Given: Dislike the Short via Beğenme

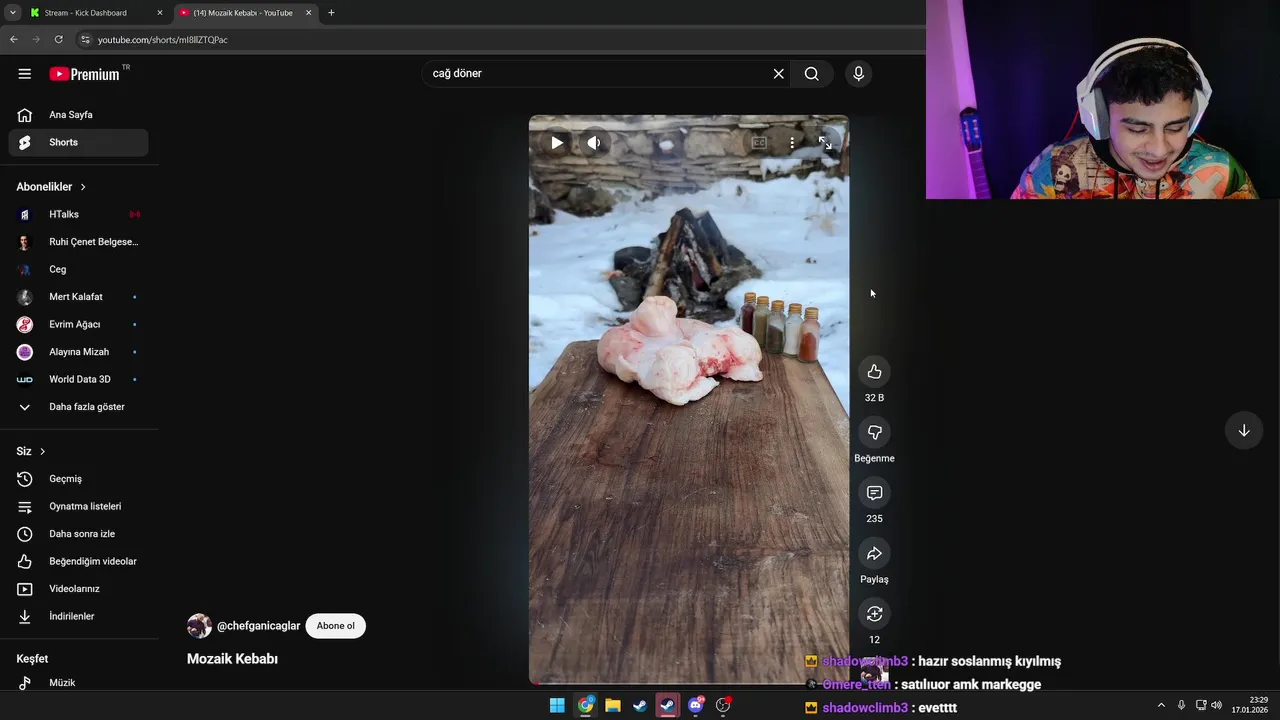Looking at the screenshot, I should coord(874,432).
